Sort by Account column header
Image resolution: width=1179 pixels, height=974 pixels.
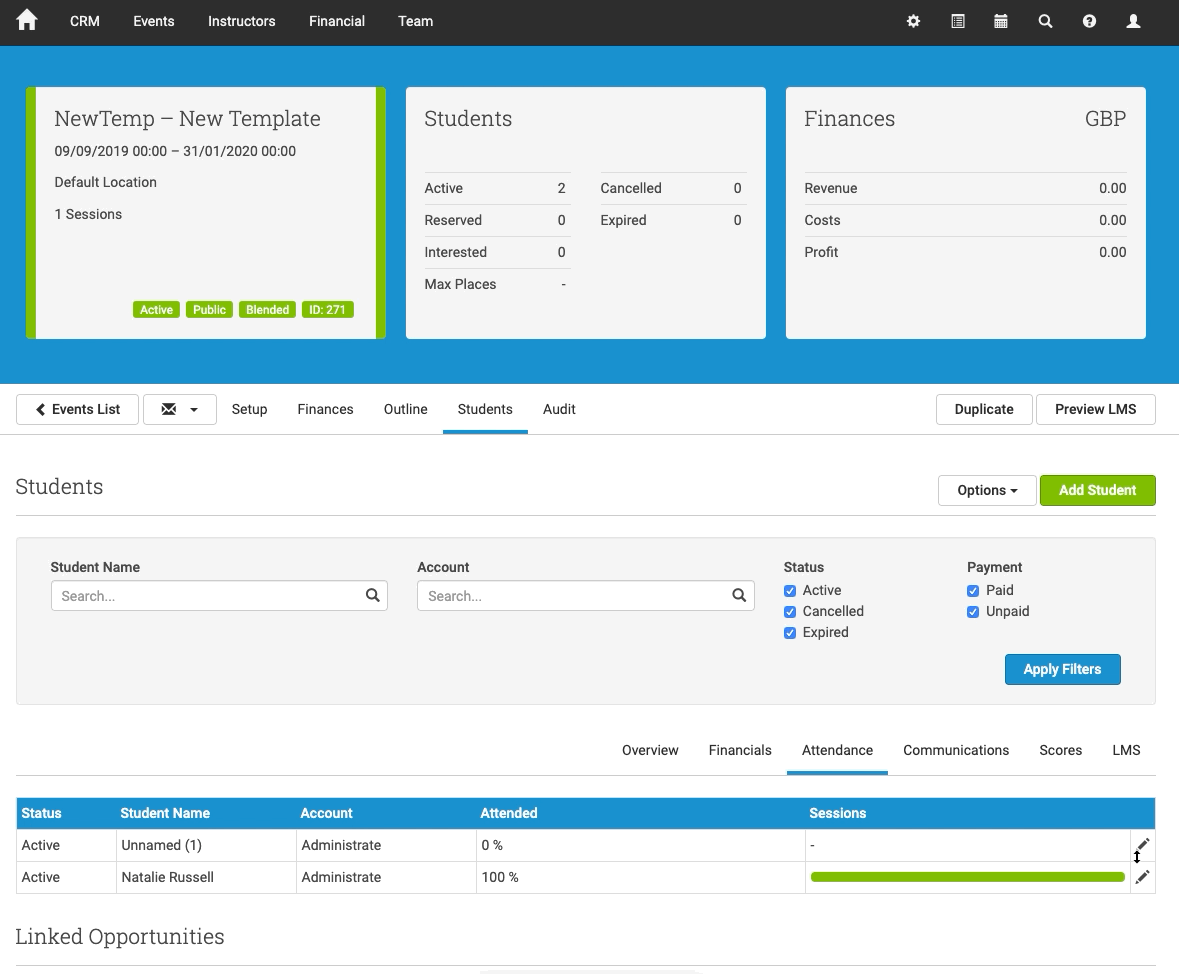pyautogui.click(x=326, y=813)
